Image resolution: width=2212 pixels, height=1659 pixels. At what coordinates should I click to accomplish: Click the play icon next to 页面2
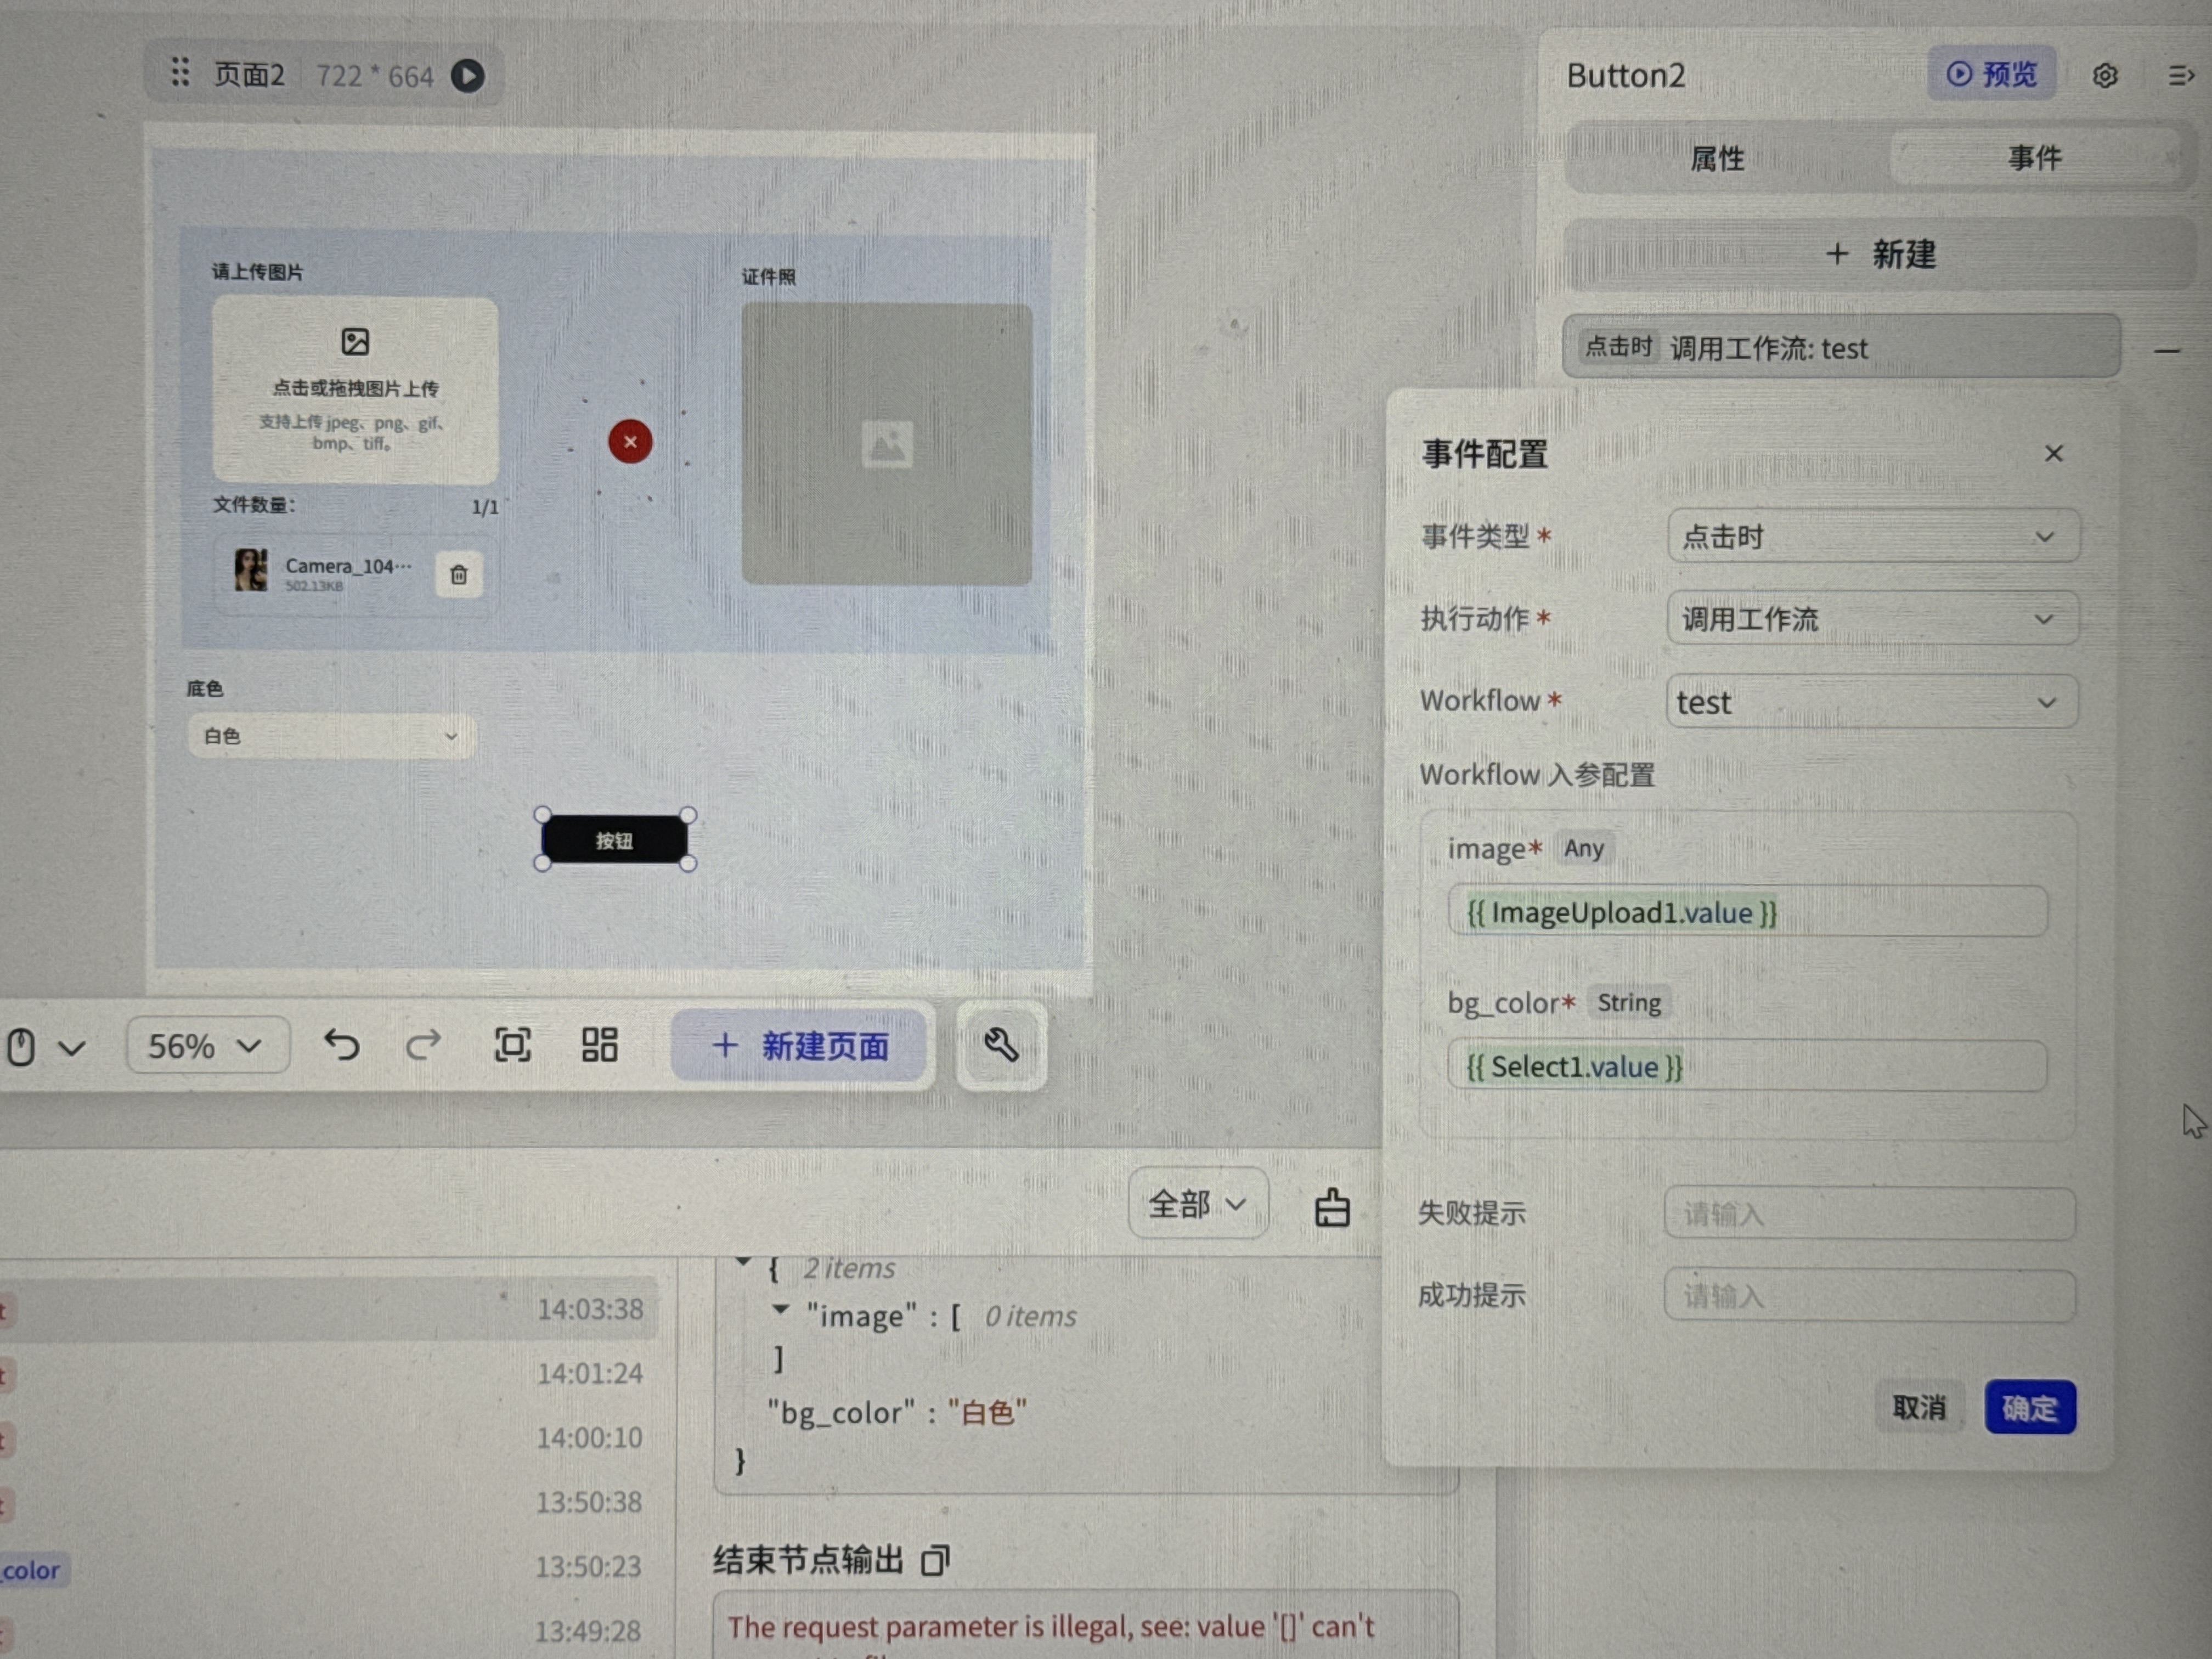(467, 76)
